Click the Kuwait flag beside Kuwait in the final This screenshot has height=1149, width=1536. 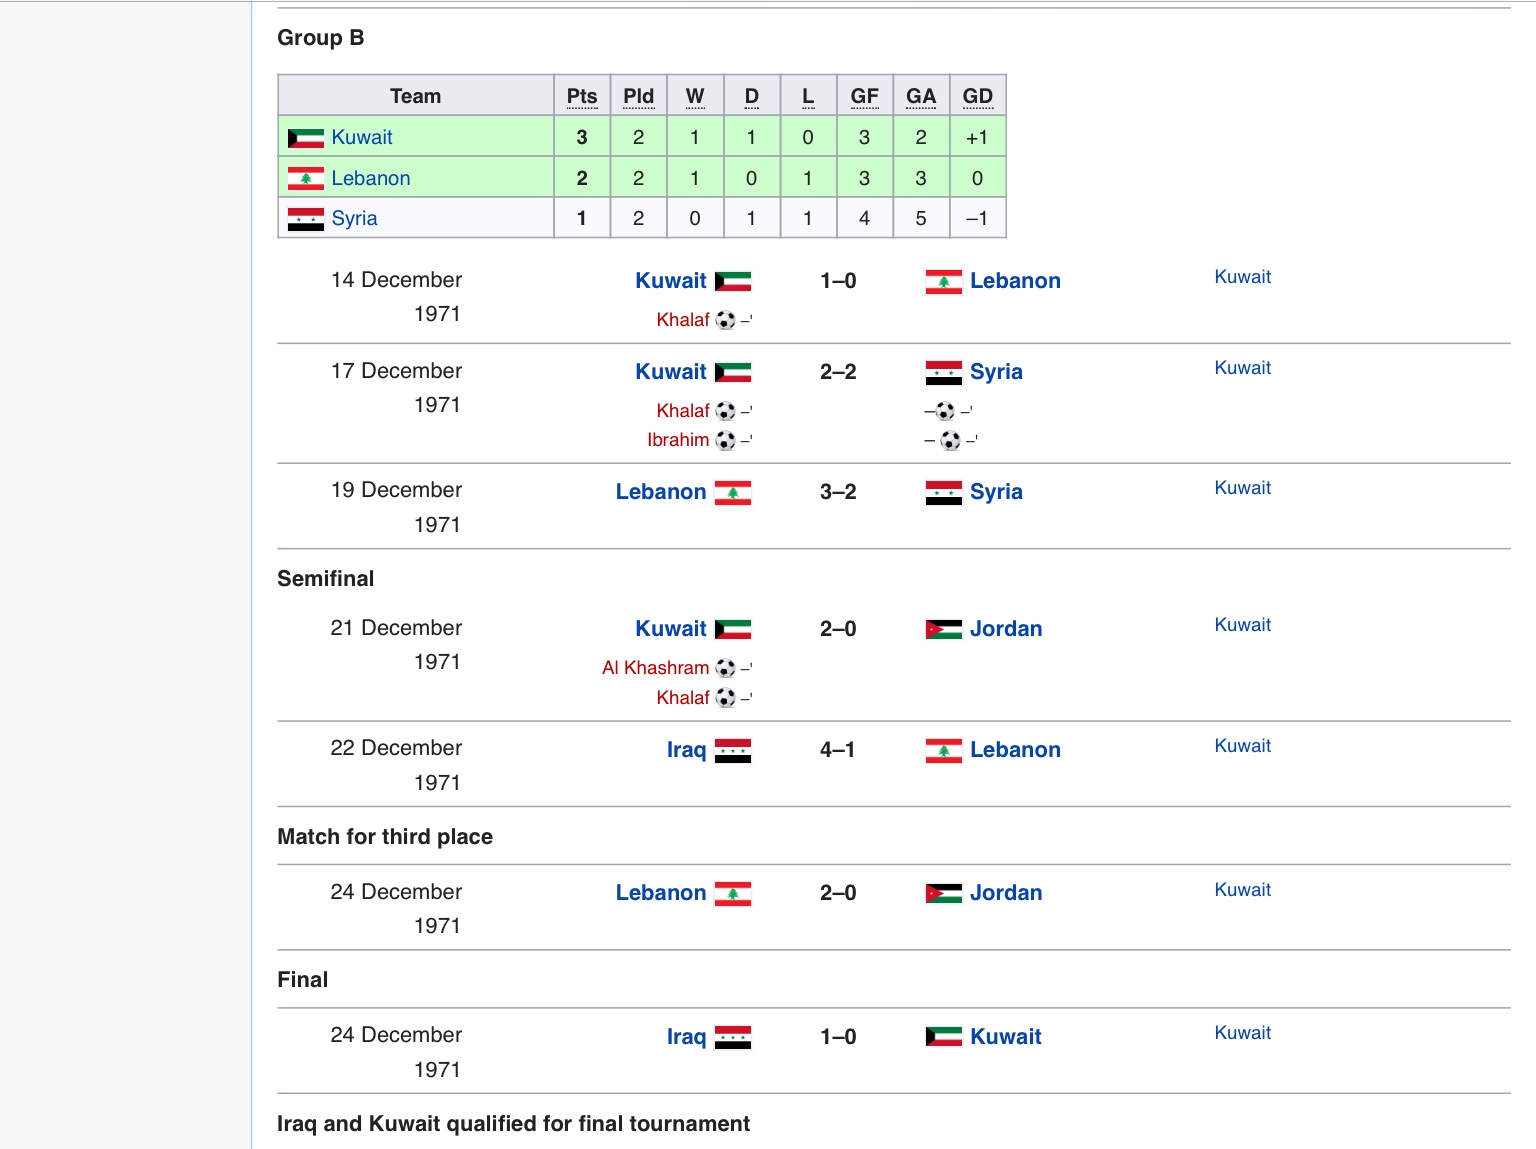pos(943,1037)
